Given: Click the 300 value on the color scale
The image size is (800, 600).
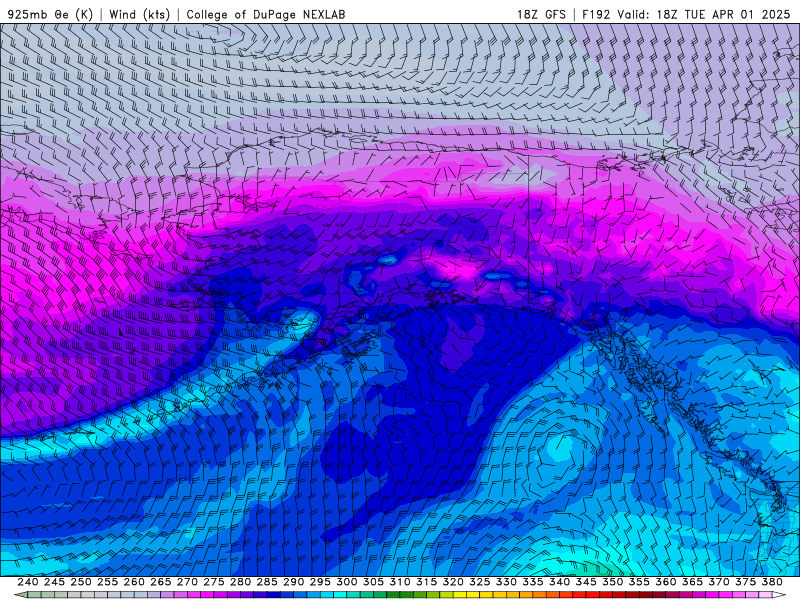Looking at the screenshot, I should (346, 582).
